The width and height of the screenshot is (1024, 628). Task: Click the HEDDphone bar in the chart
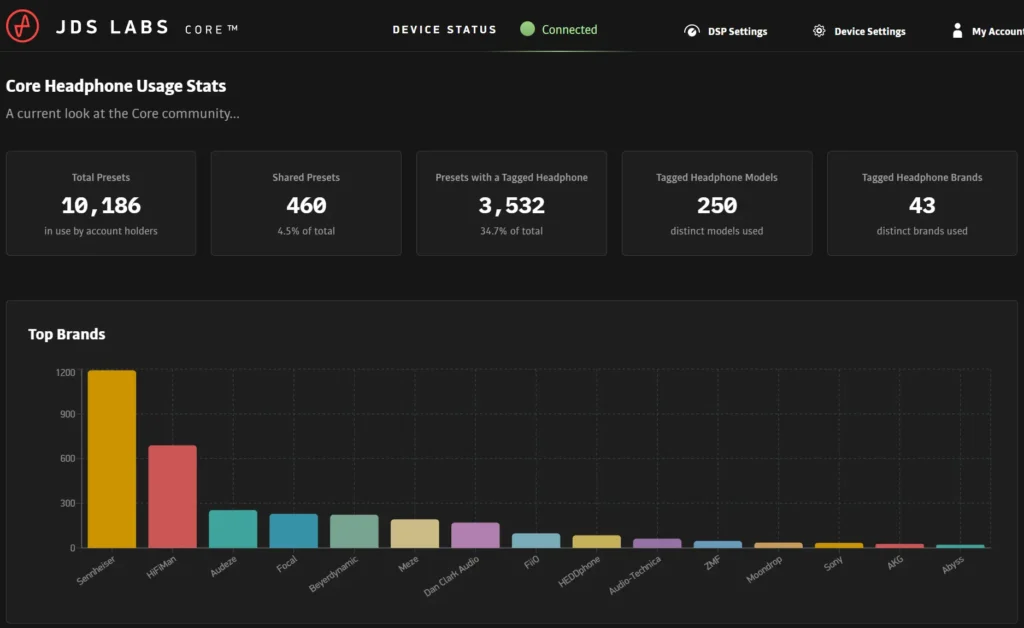597,542
